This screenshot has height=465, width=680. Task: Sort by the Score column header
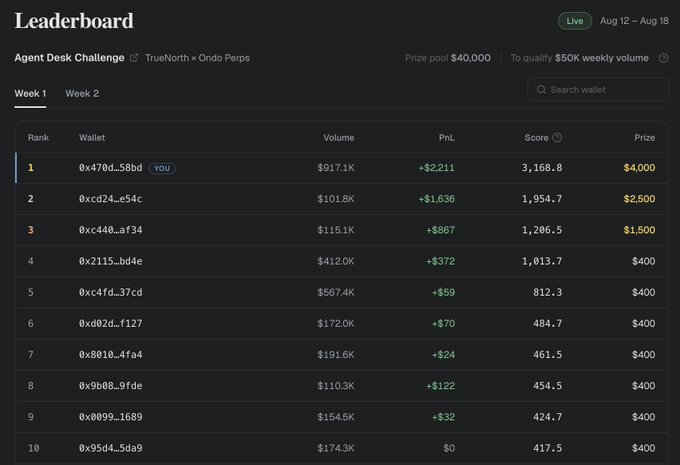[536, 138]
